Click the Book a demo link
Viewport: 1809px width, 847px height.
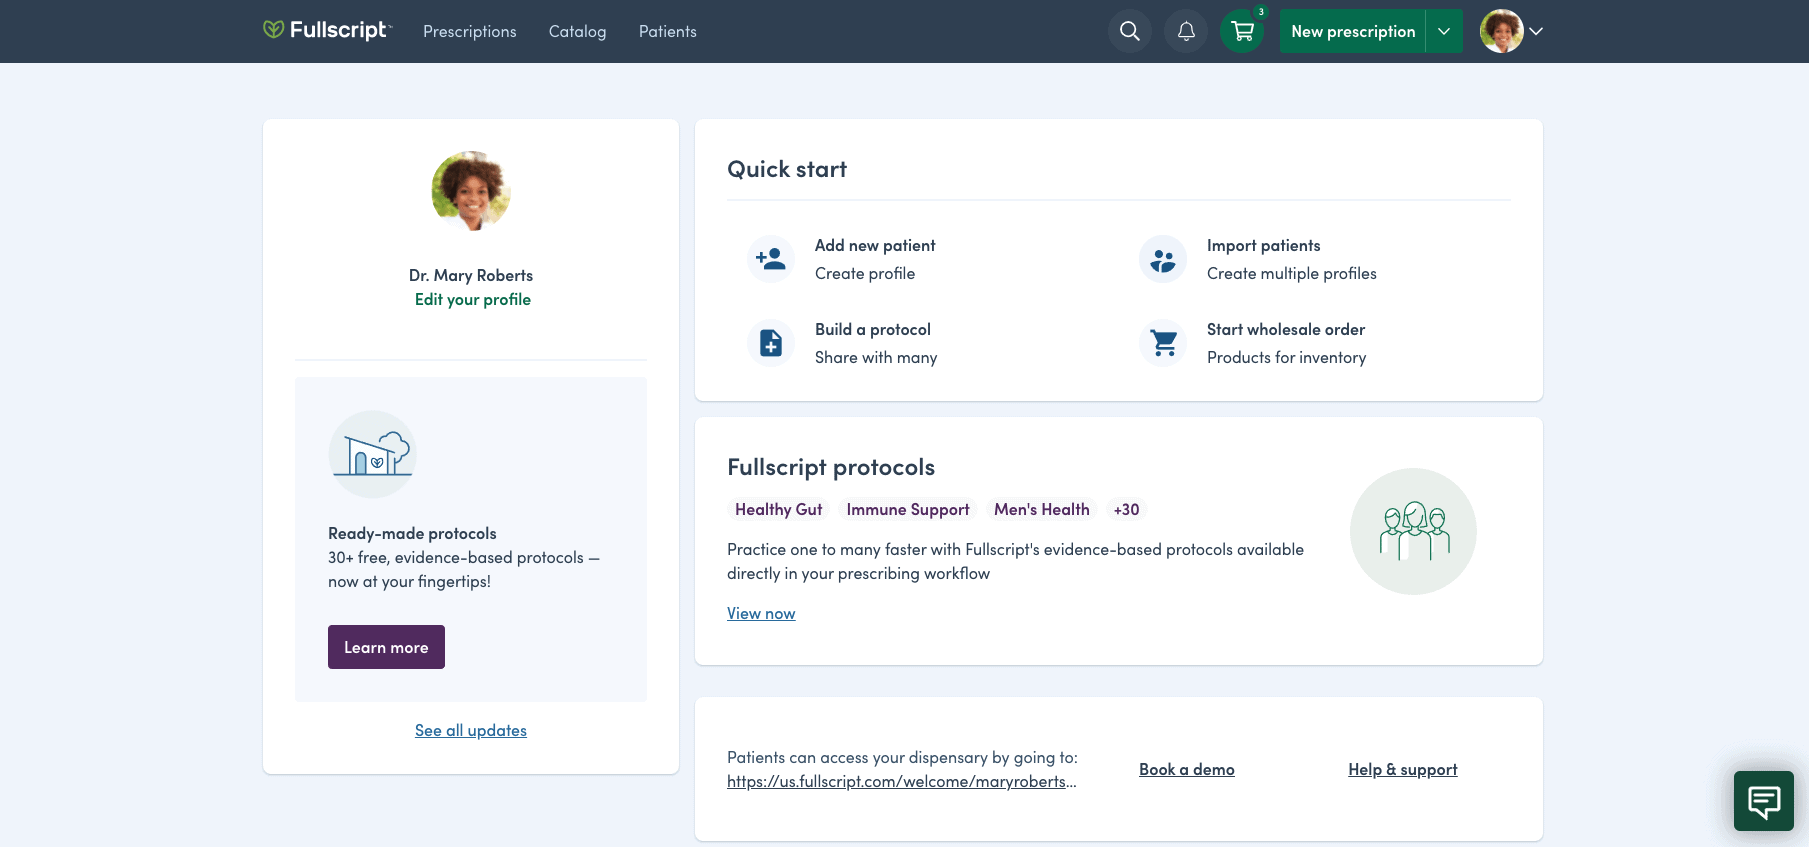[1187, 769]
